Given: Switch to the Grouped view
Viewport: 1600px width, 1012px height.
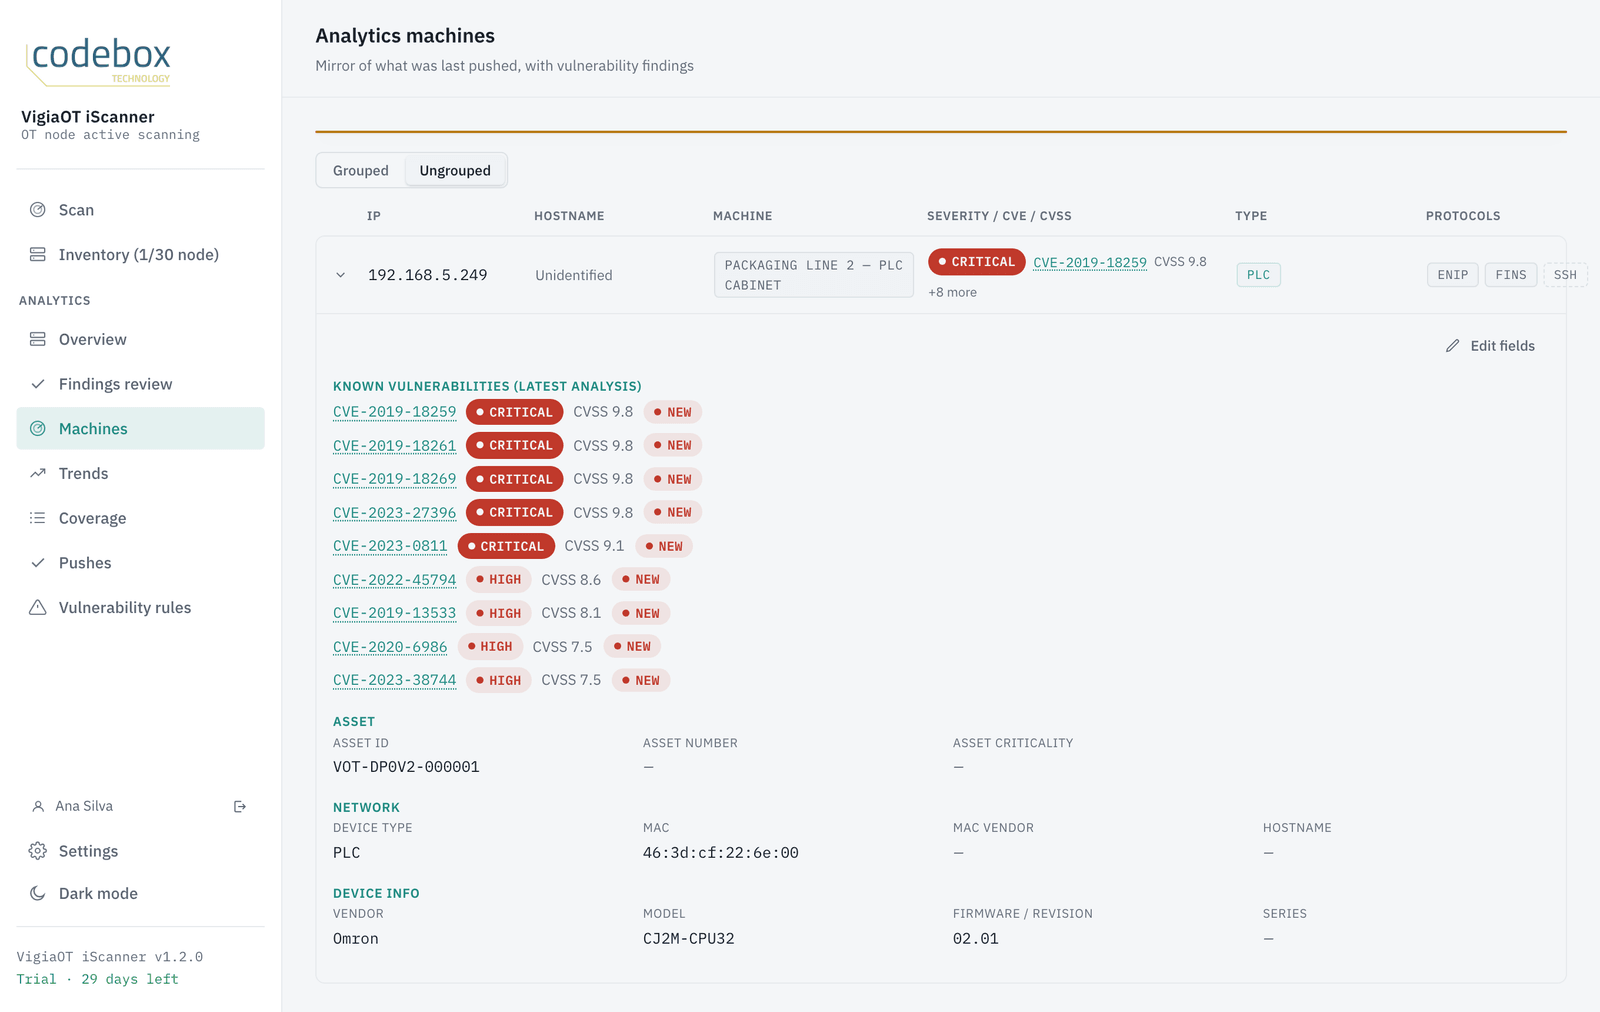Looking at the screenshot, I should (361, 170).
